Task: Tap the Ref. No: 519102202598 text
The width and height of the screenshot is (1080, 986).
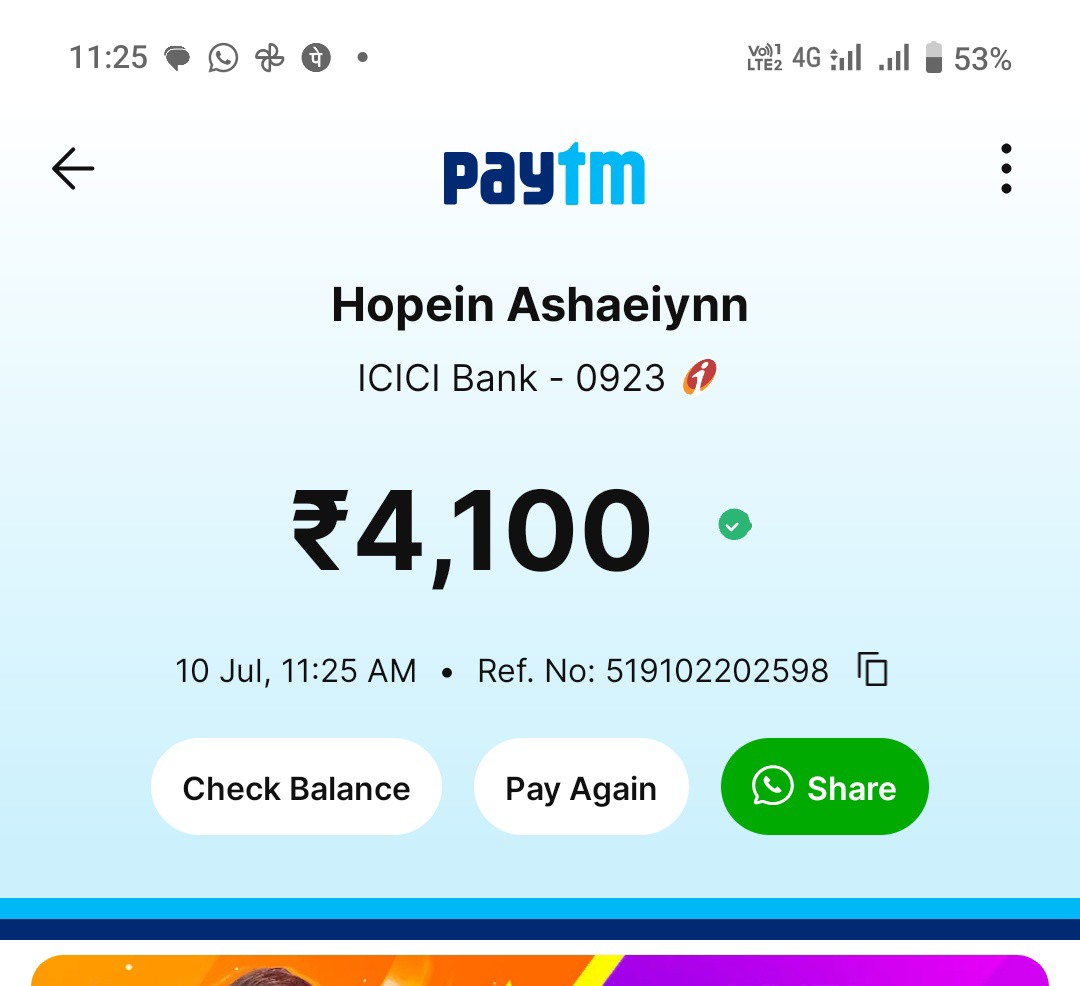Action: tap(653, 671)
